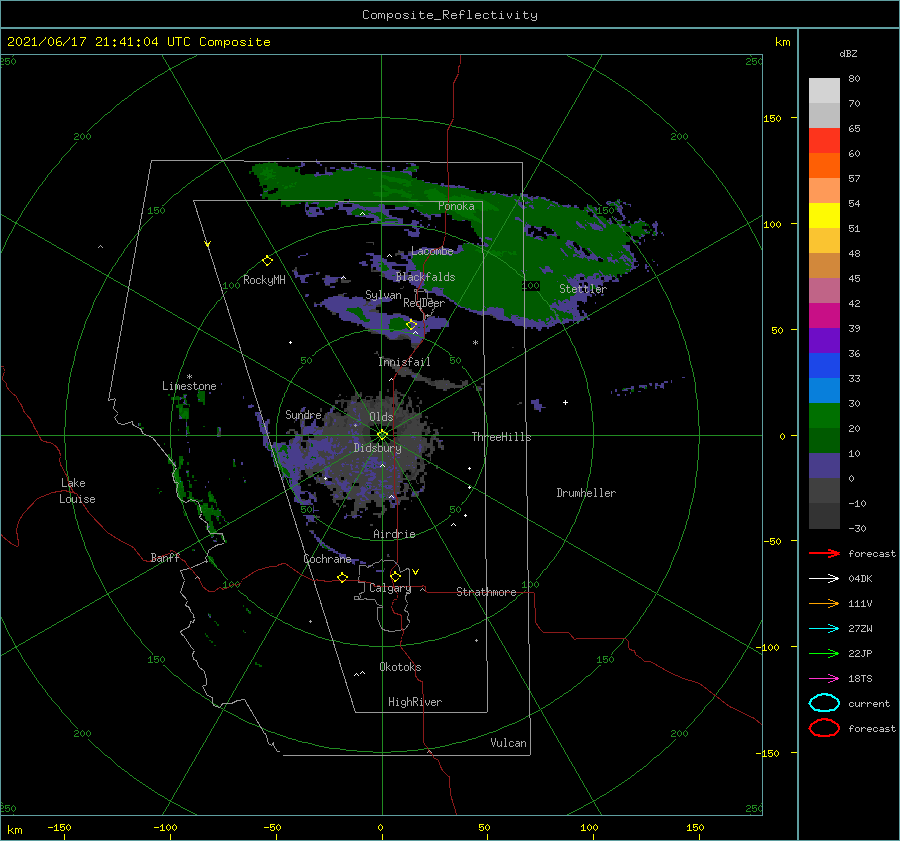Click the Strathmore city label

tap(486, 592)
